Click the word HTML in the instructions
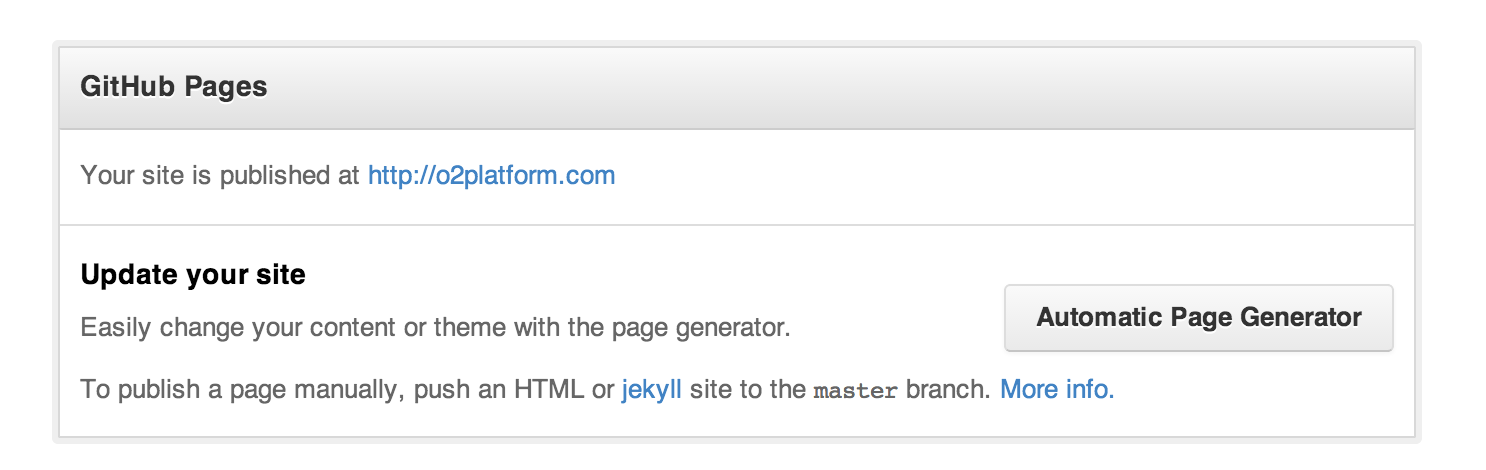This screenshot has height=470, width=1486. coord(549,389)
